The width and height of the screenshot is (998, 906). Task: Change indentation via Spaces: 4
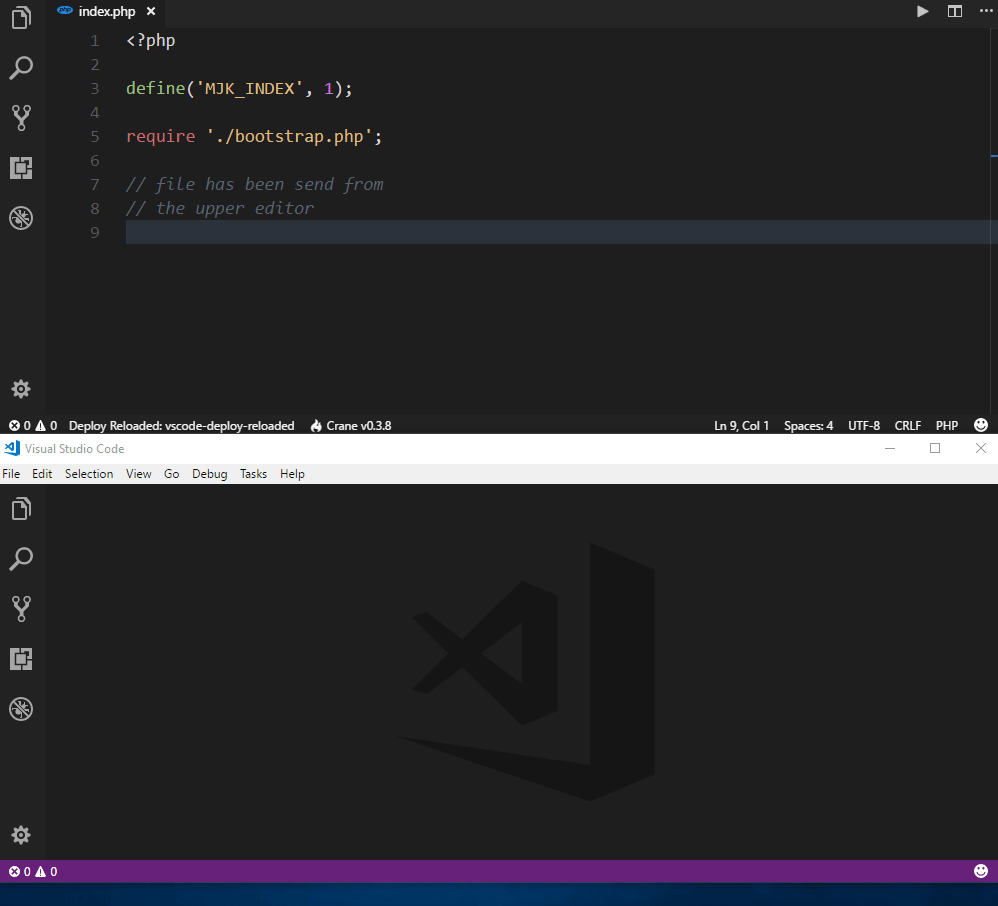(808, 425)
